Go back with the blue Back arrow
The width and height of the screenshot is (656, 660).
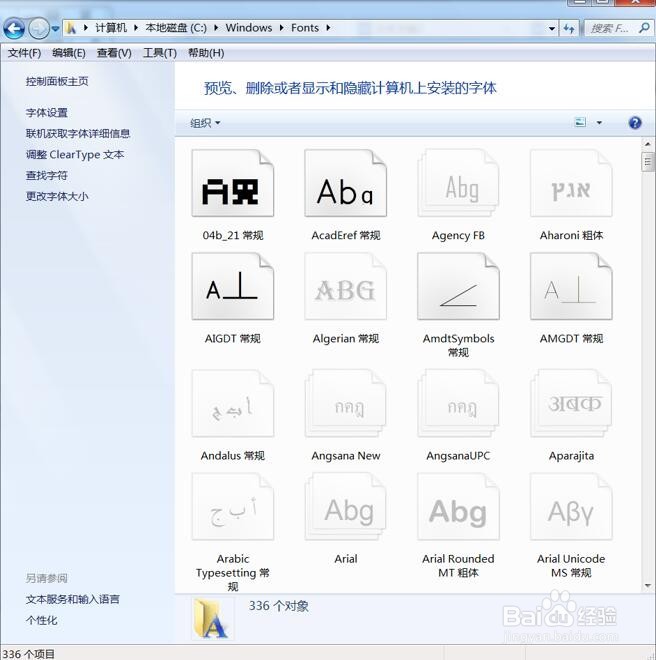pos(13,29)
